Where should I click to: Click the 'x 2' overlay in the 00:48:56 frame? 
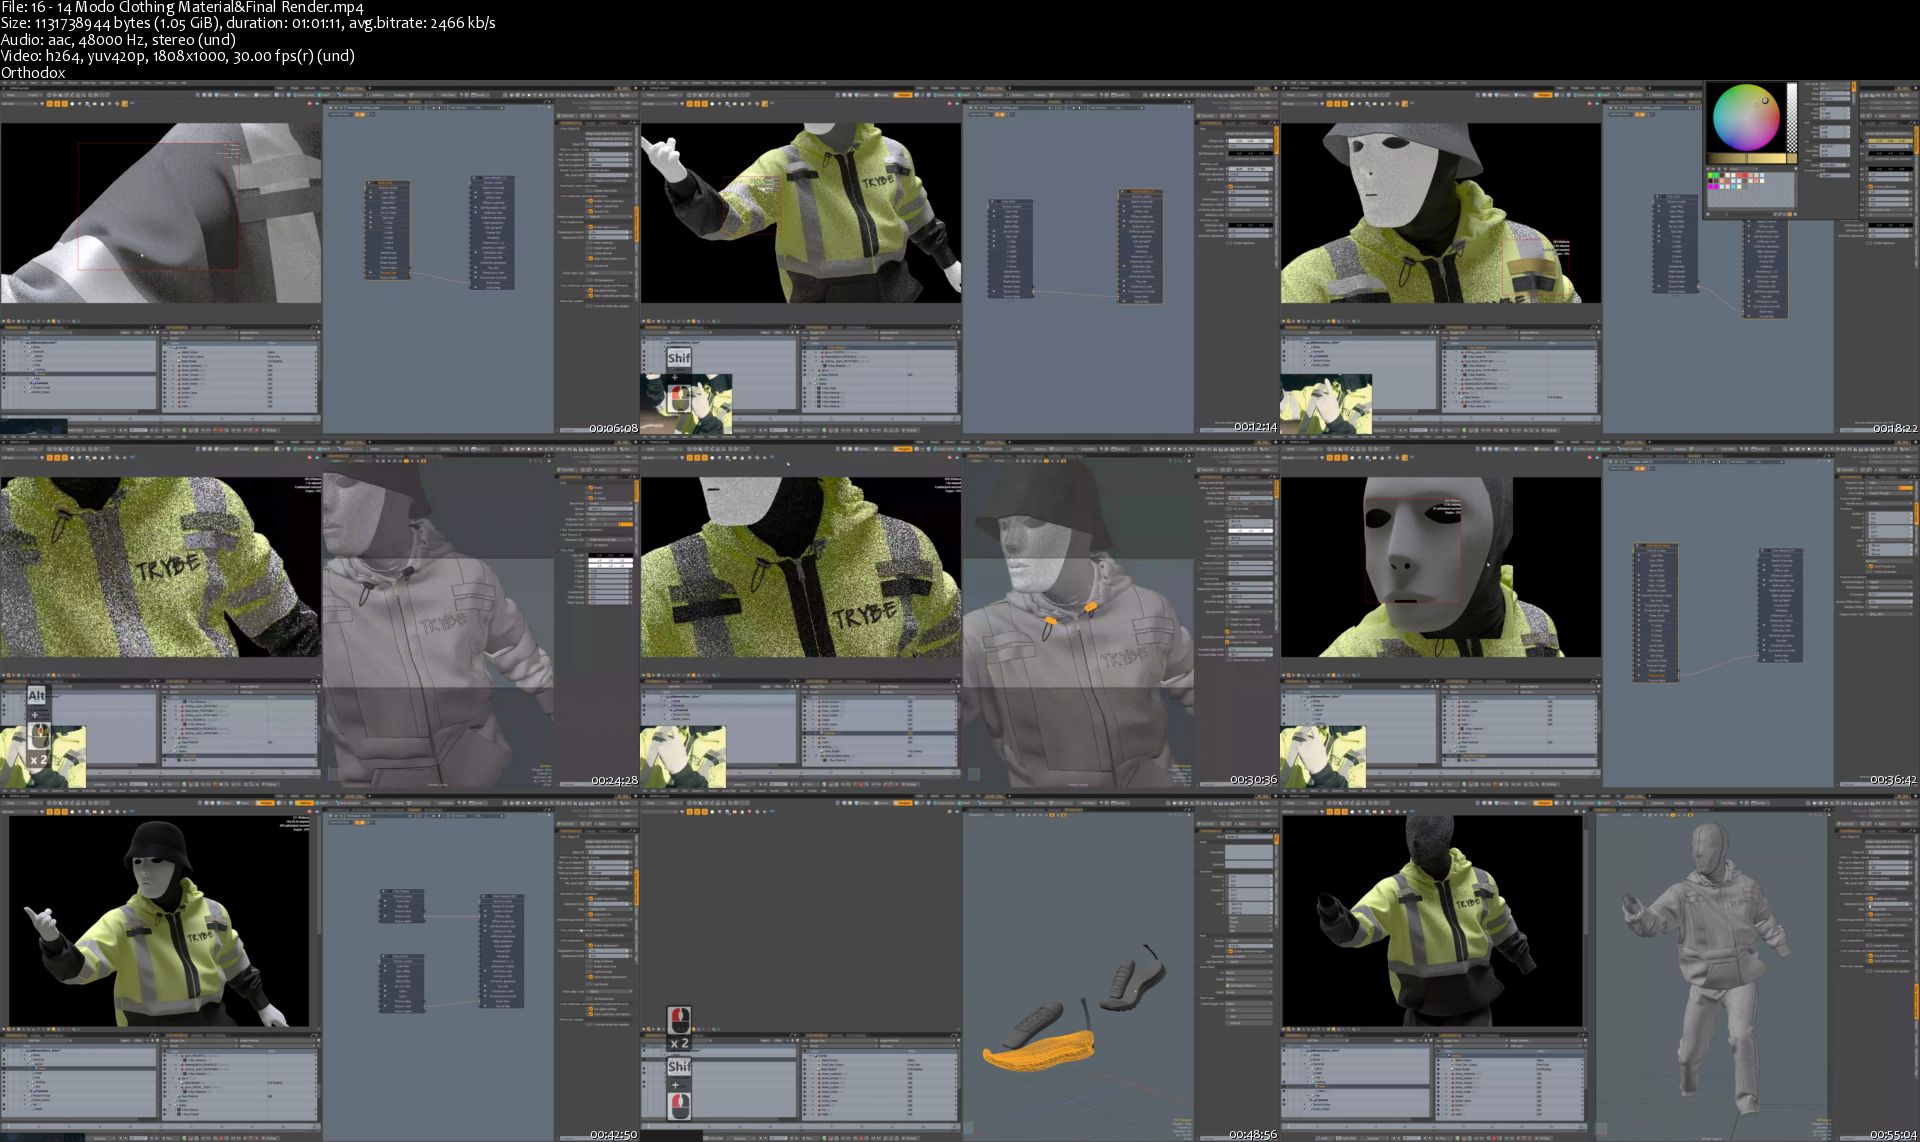tap(679, 1043)
